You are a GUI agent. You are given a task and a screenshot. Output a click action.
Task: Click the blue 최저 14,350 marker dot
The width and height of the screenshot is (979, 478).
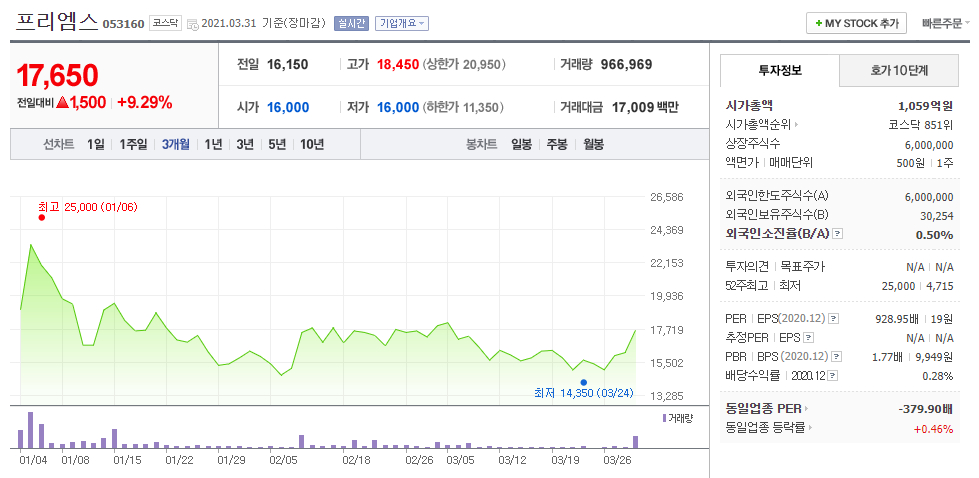pyautogui.click(x=583, y=383)
